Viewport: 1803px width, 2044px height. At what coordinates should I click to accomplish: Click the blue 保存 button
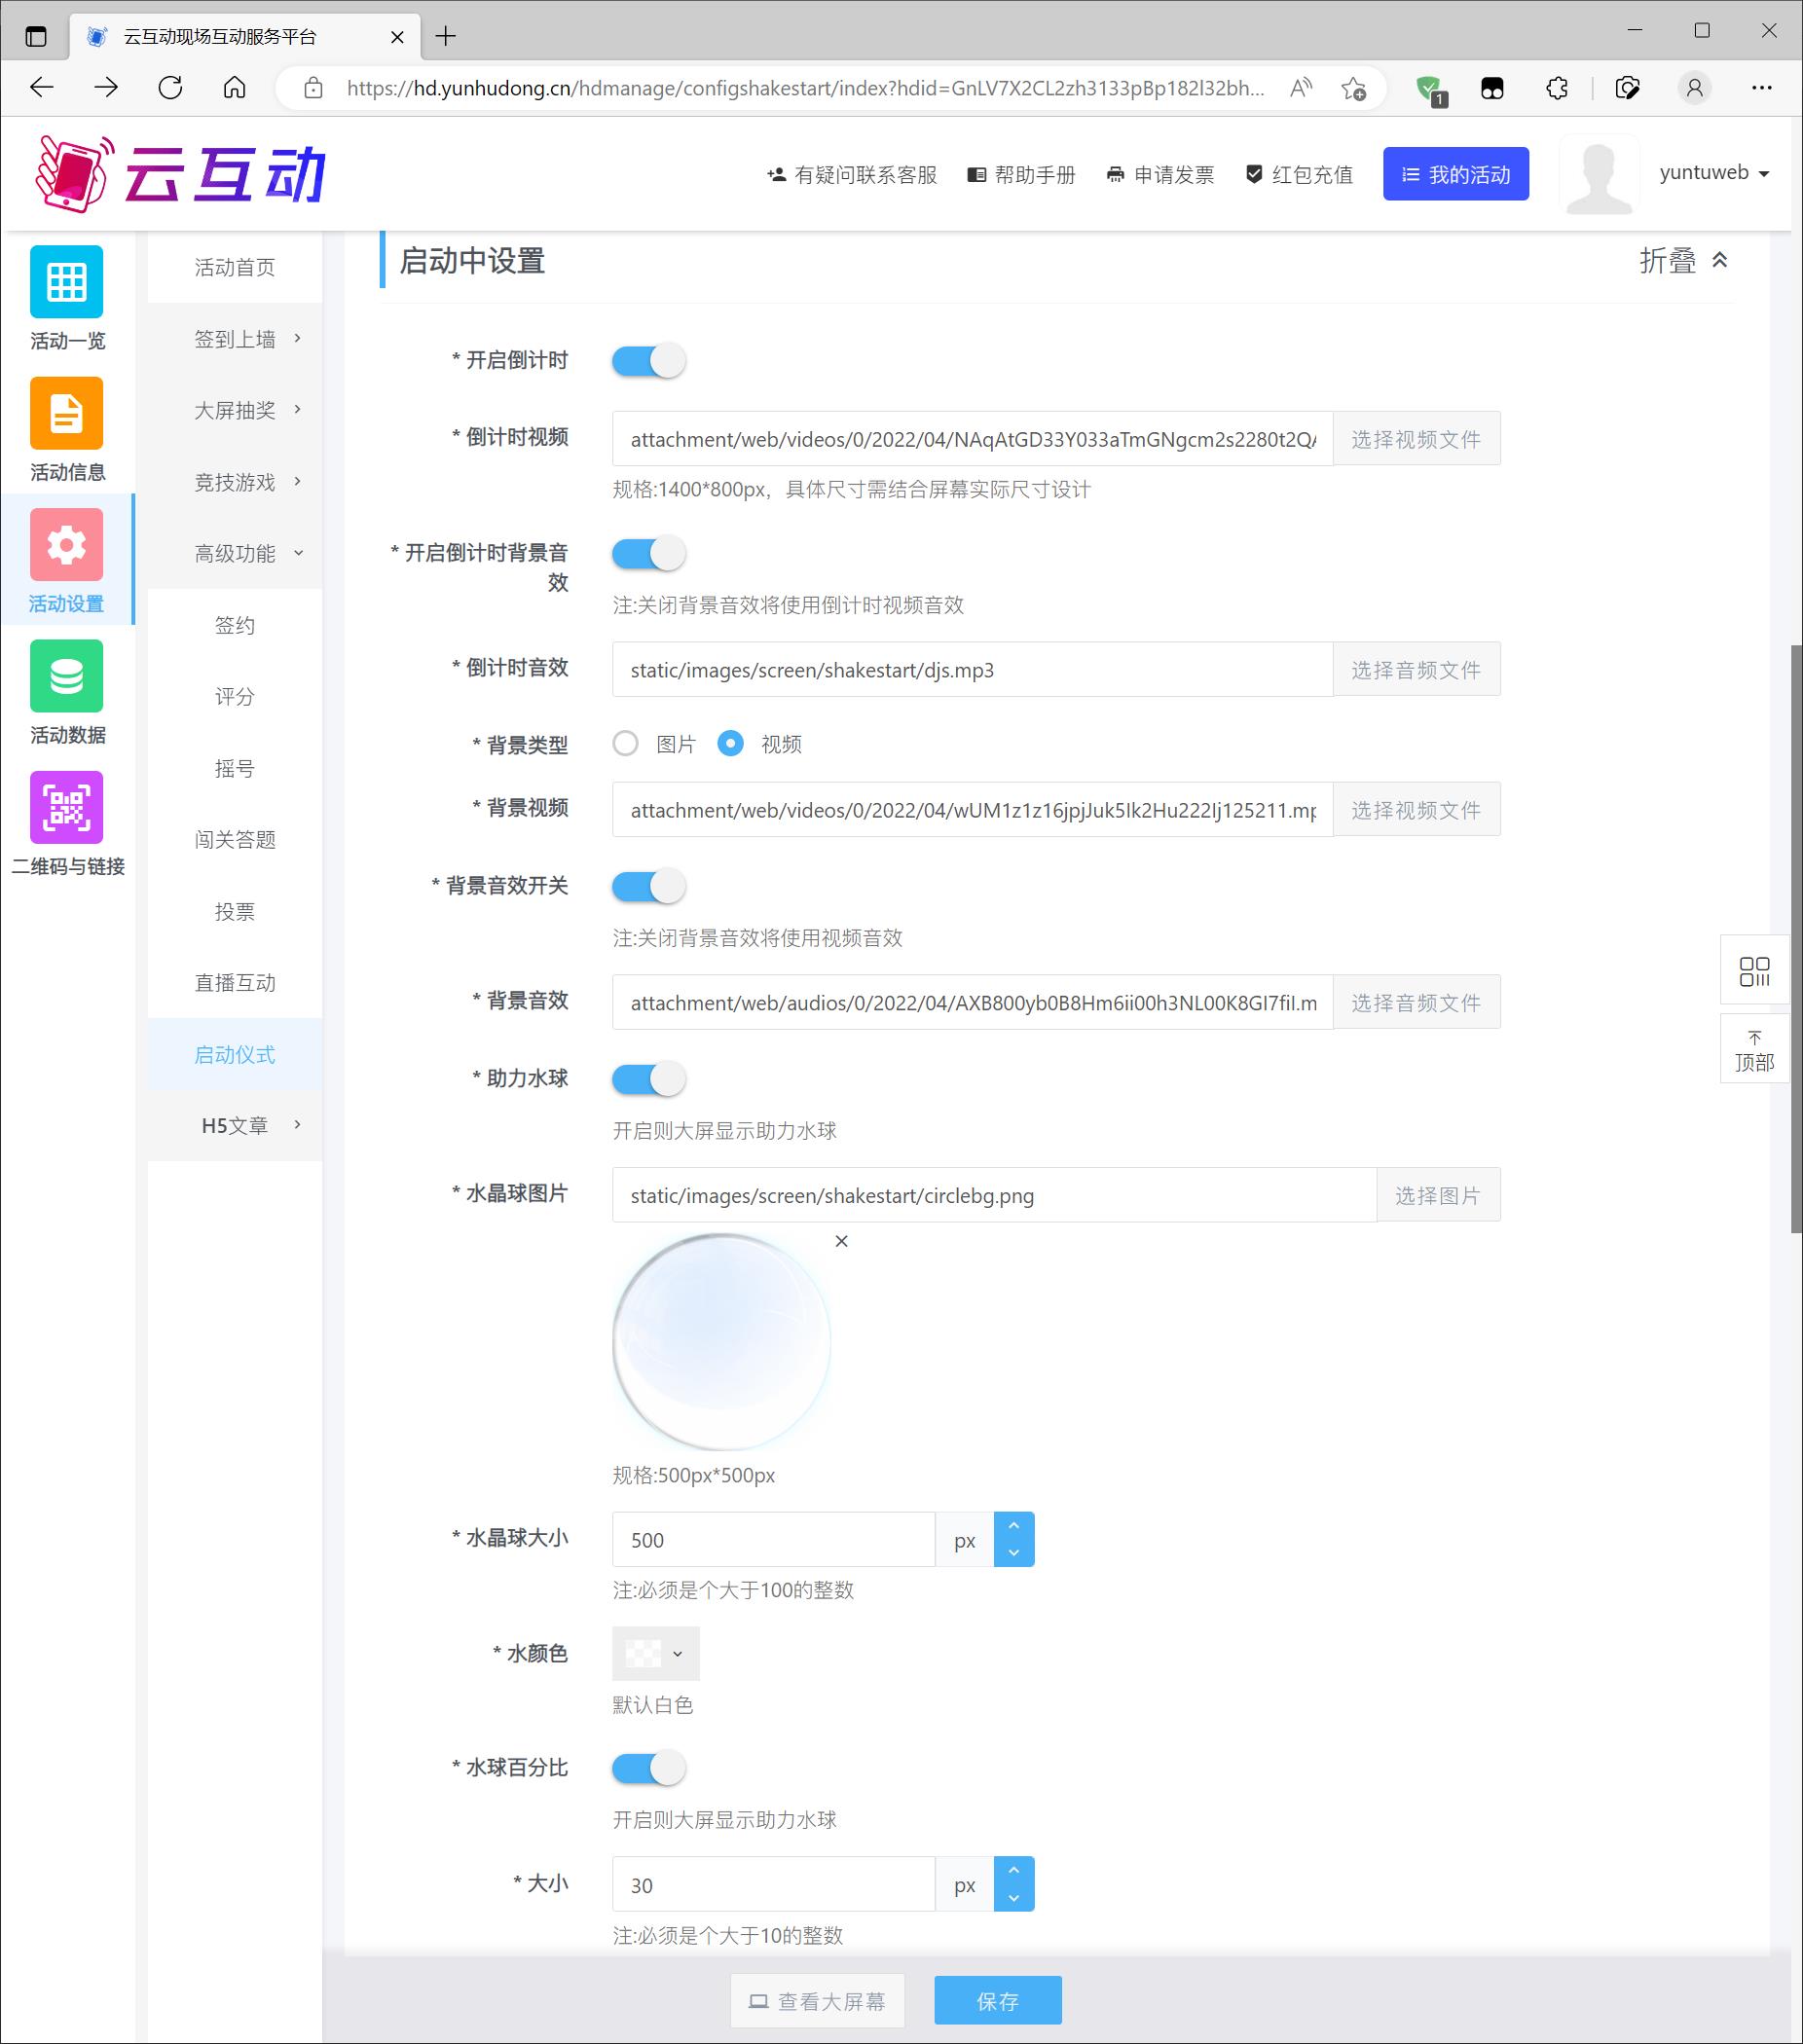[x=997, y=2001]
